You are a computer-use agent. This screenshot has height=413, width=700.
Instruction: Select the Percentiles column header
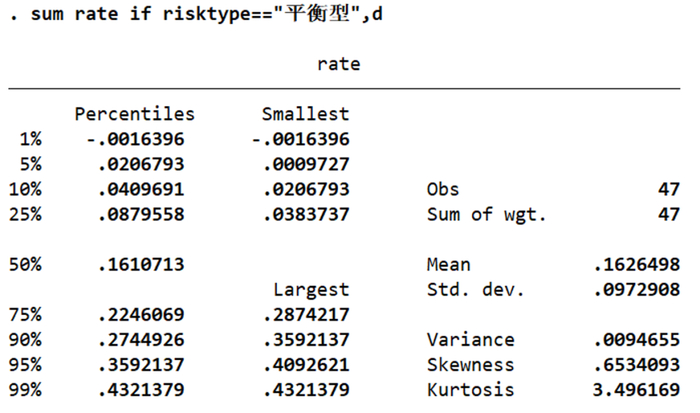point(134,114)
